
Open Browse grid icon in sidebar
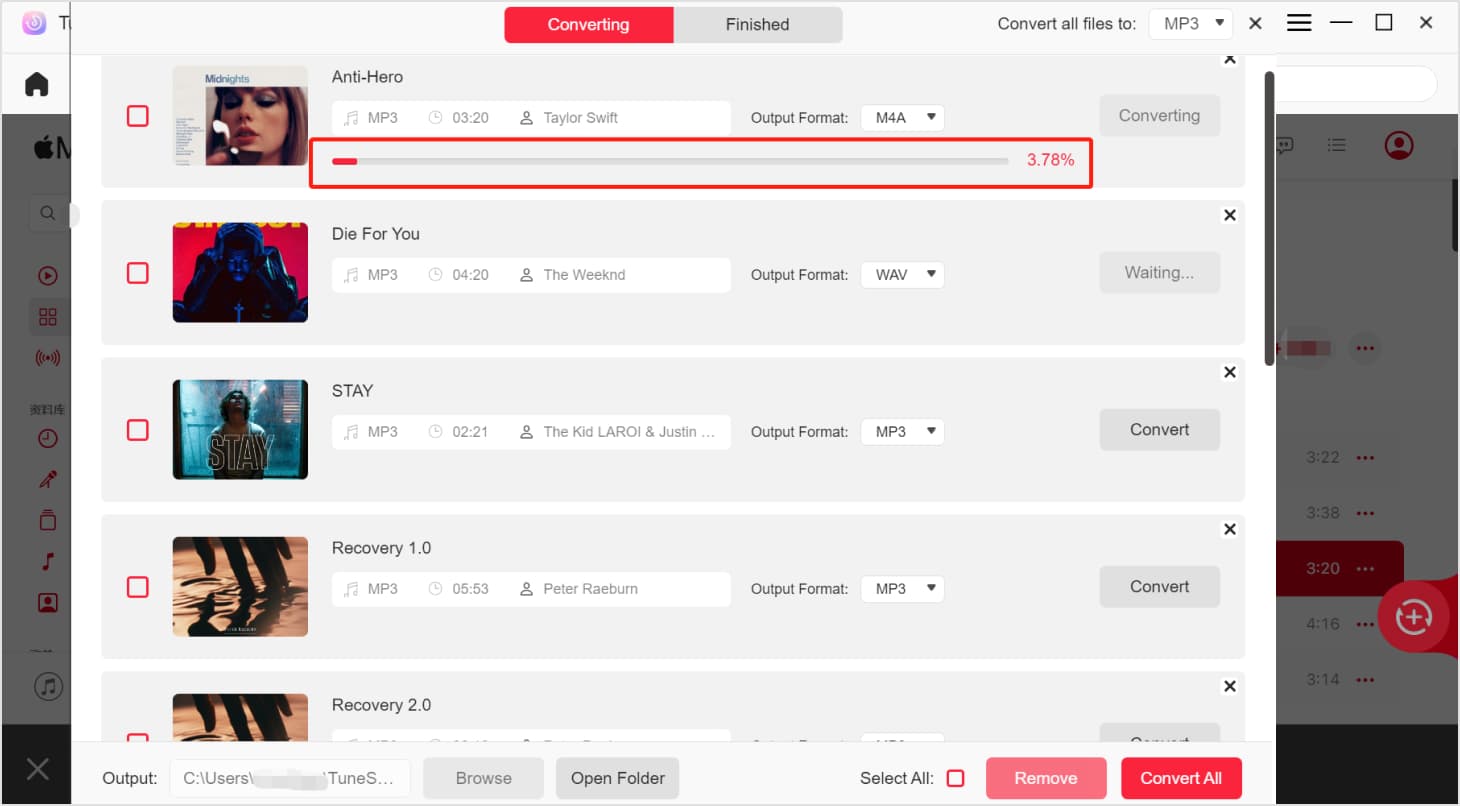coord(47,317)
